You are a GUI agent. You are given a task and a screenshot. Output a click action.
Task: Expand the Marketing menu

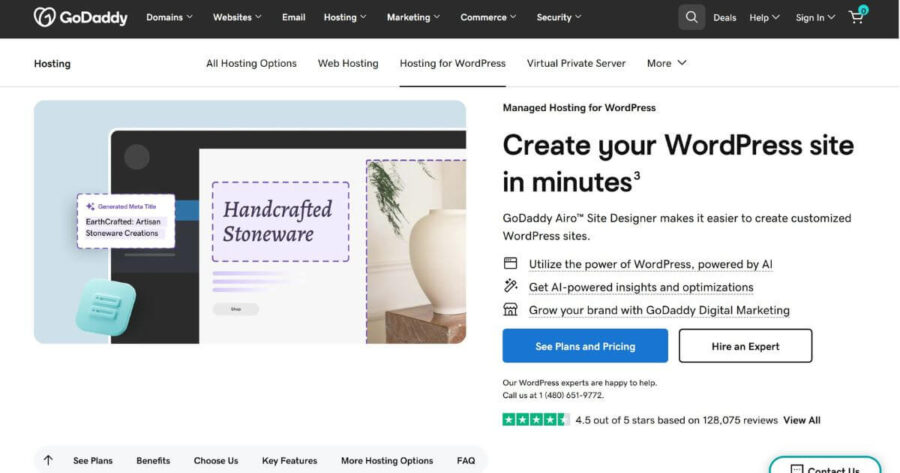pos(413,17)
